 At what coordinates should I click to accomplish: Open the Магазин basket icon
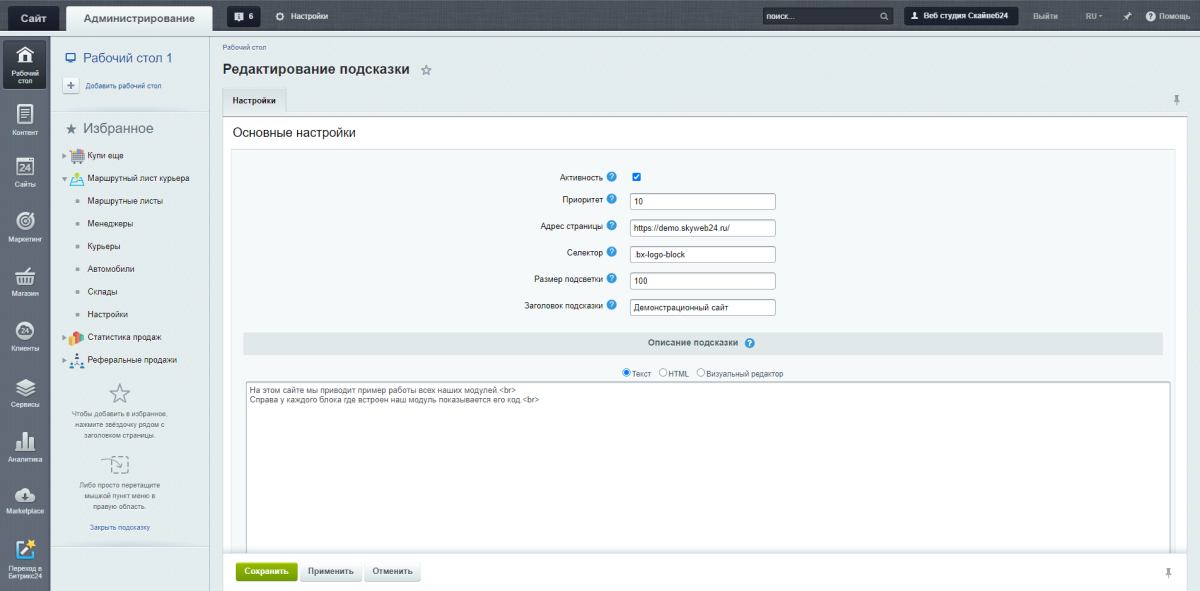coord(25,281)
